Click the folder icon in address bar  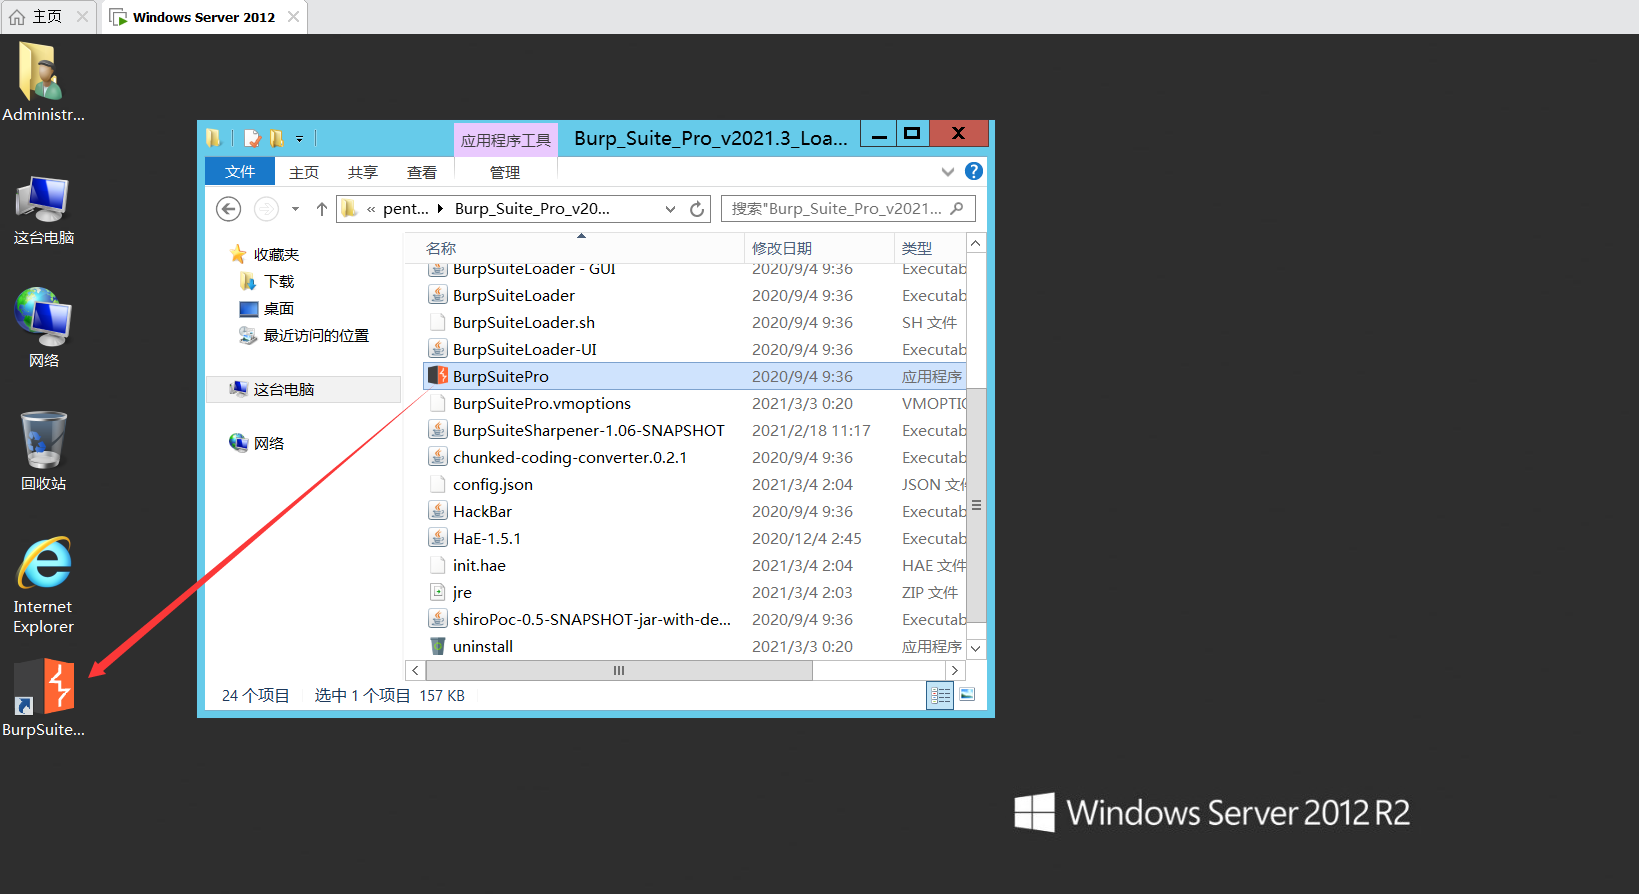349,208
